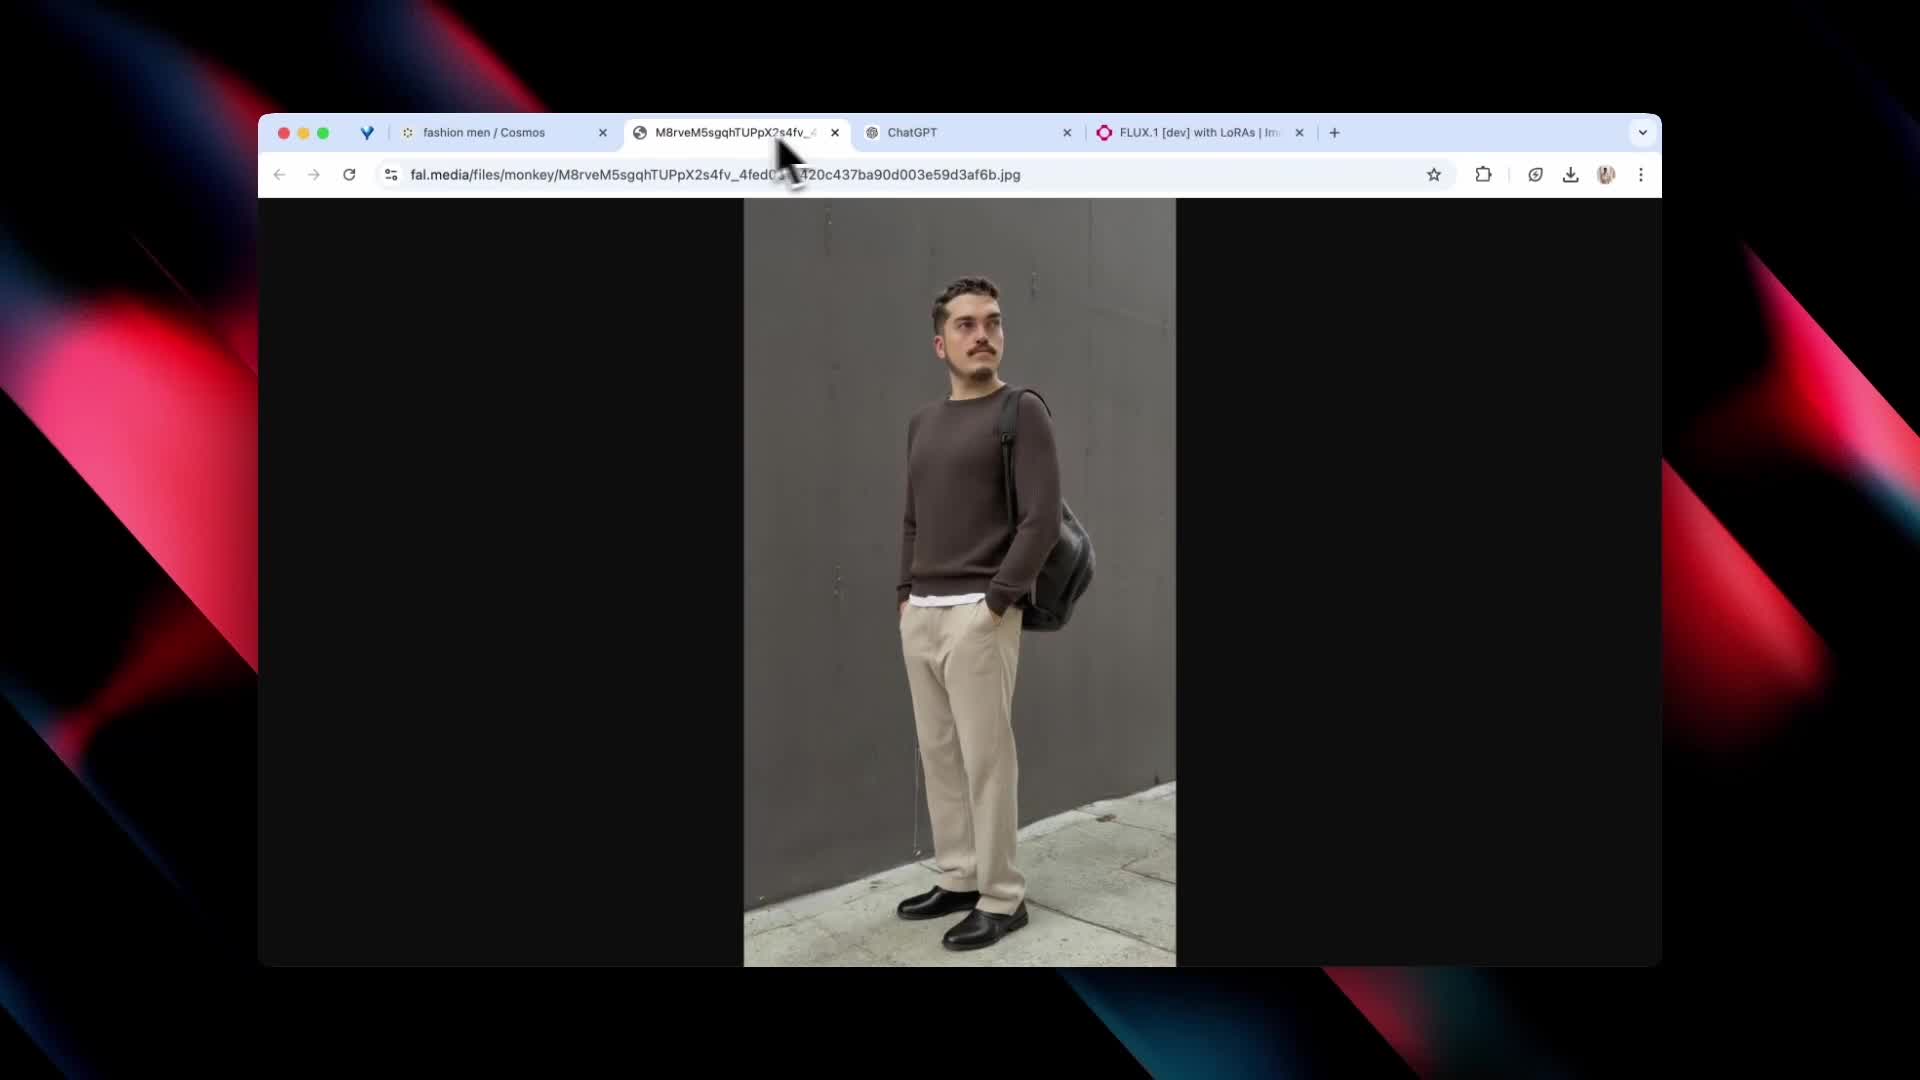Screen dimensions: 1920x1080
Task: Click the browser forward arrow
Action: 314,175
